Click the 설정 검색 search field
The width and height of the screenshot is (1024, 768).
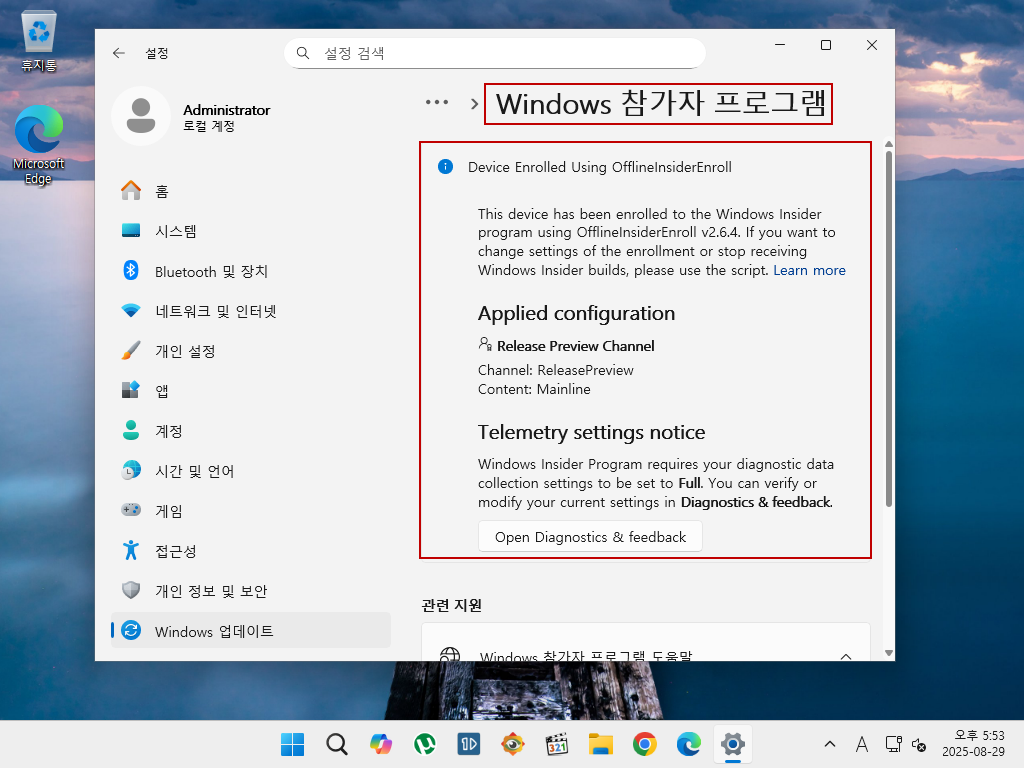click(x=494, y=53)
